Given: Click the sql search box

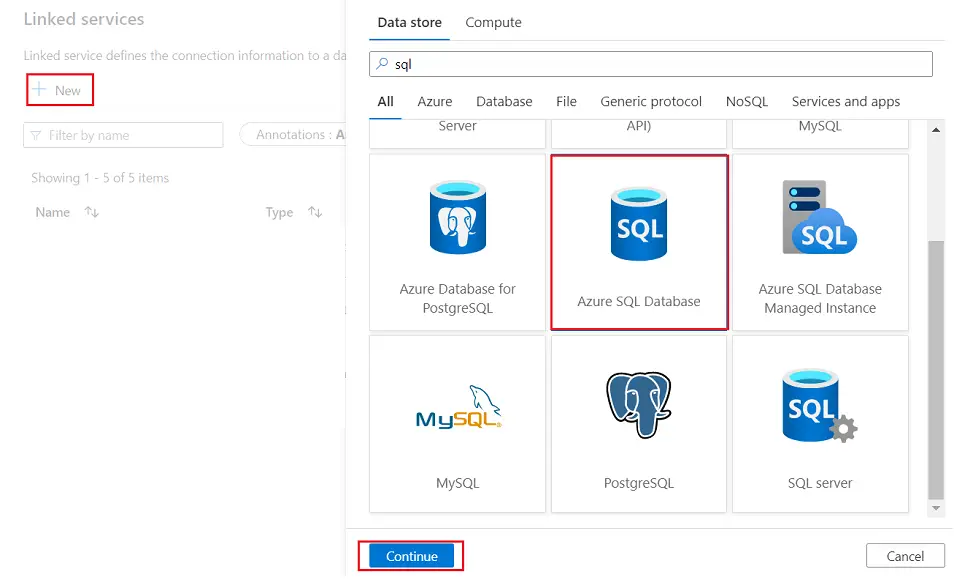Looking at the screenshot, I should coord(650,64).
